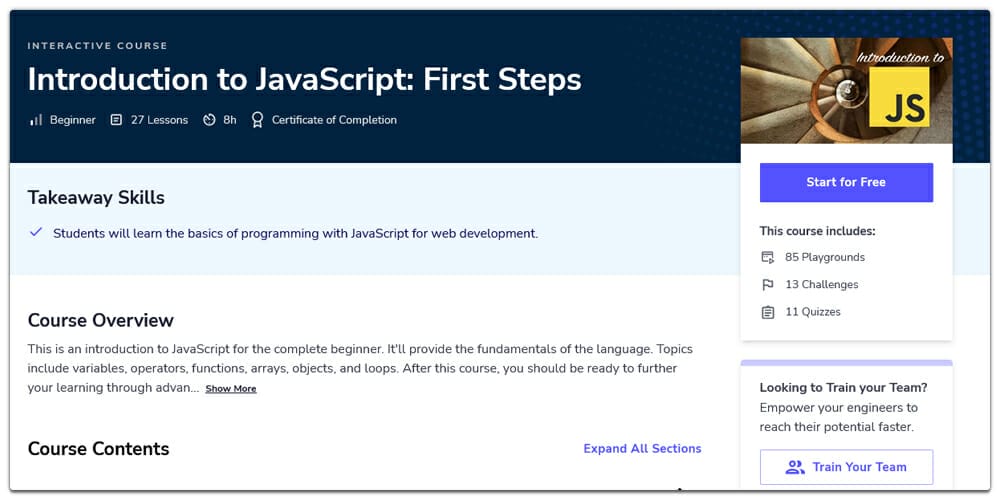This screenshot has height=500, width=1000.
Task: Click the Playgrounds icon in course includes
Action: tap(768, 258)
